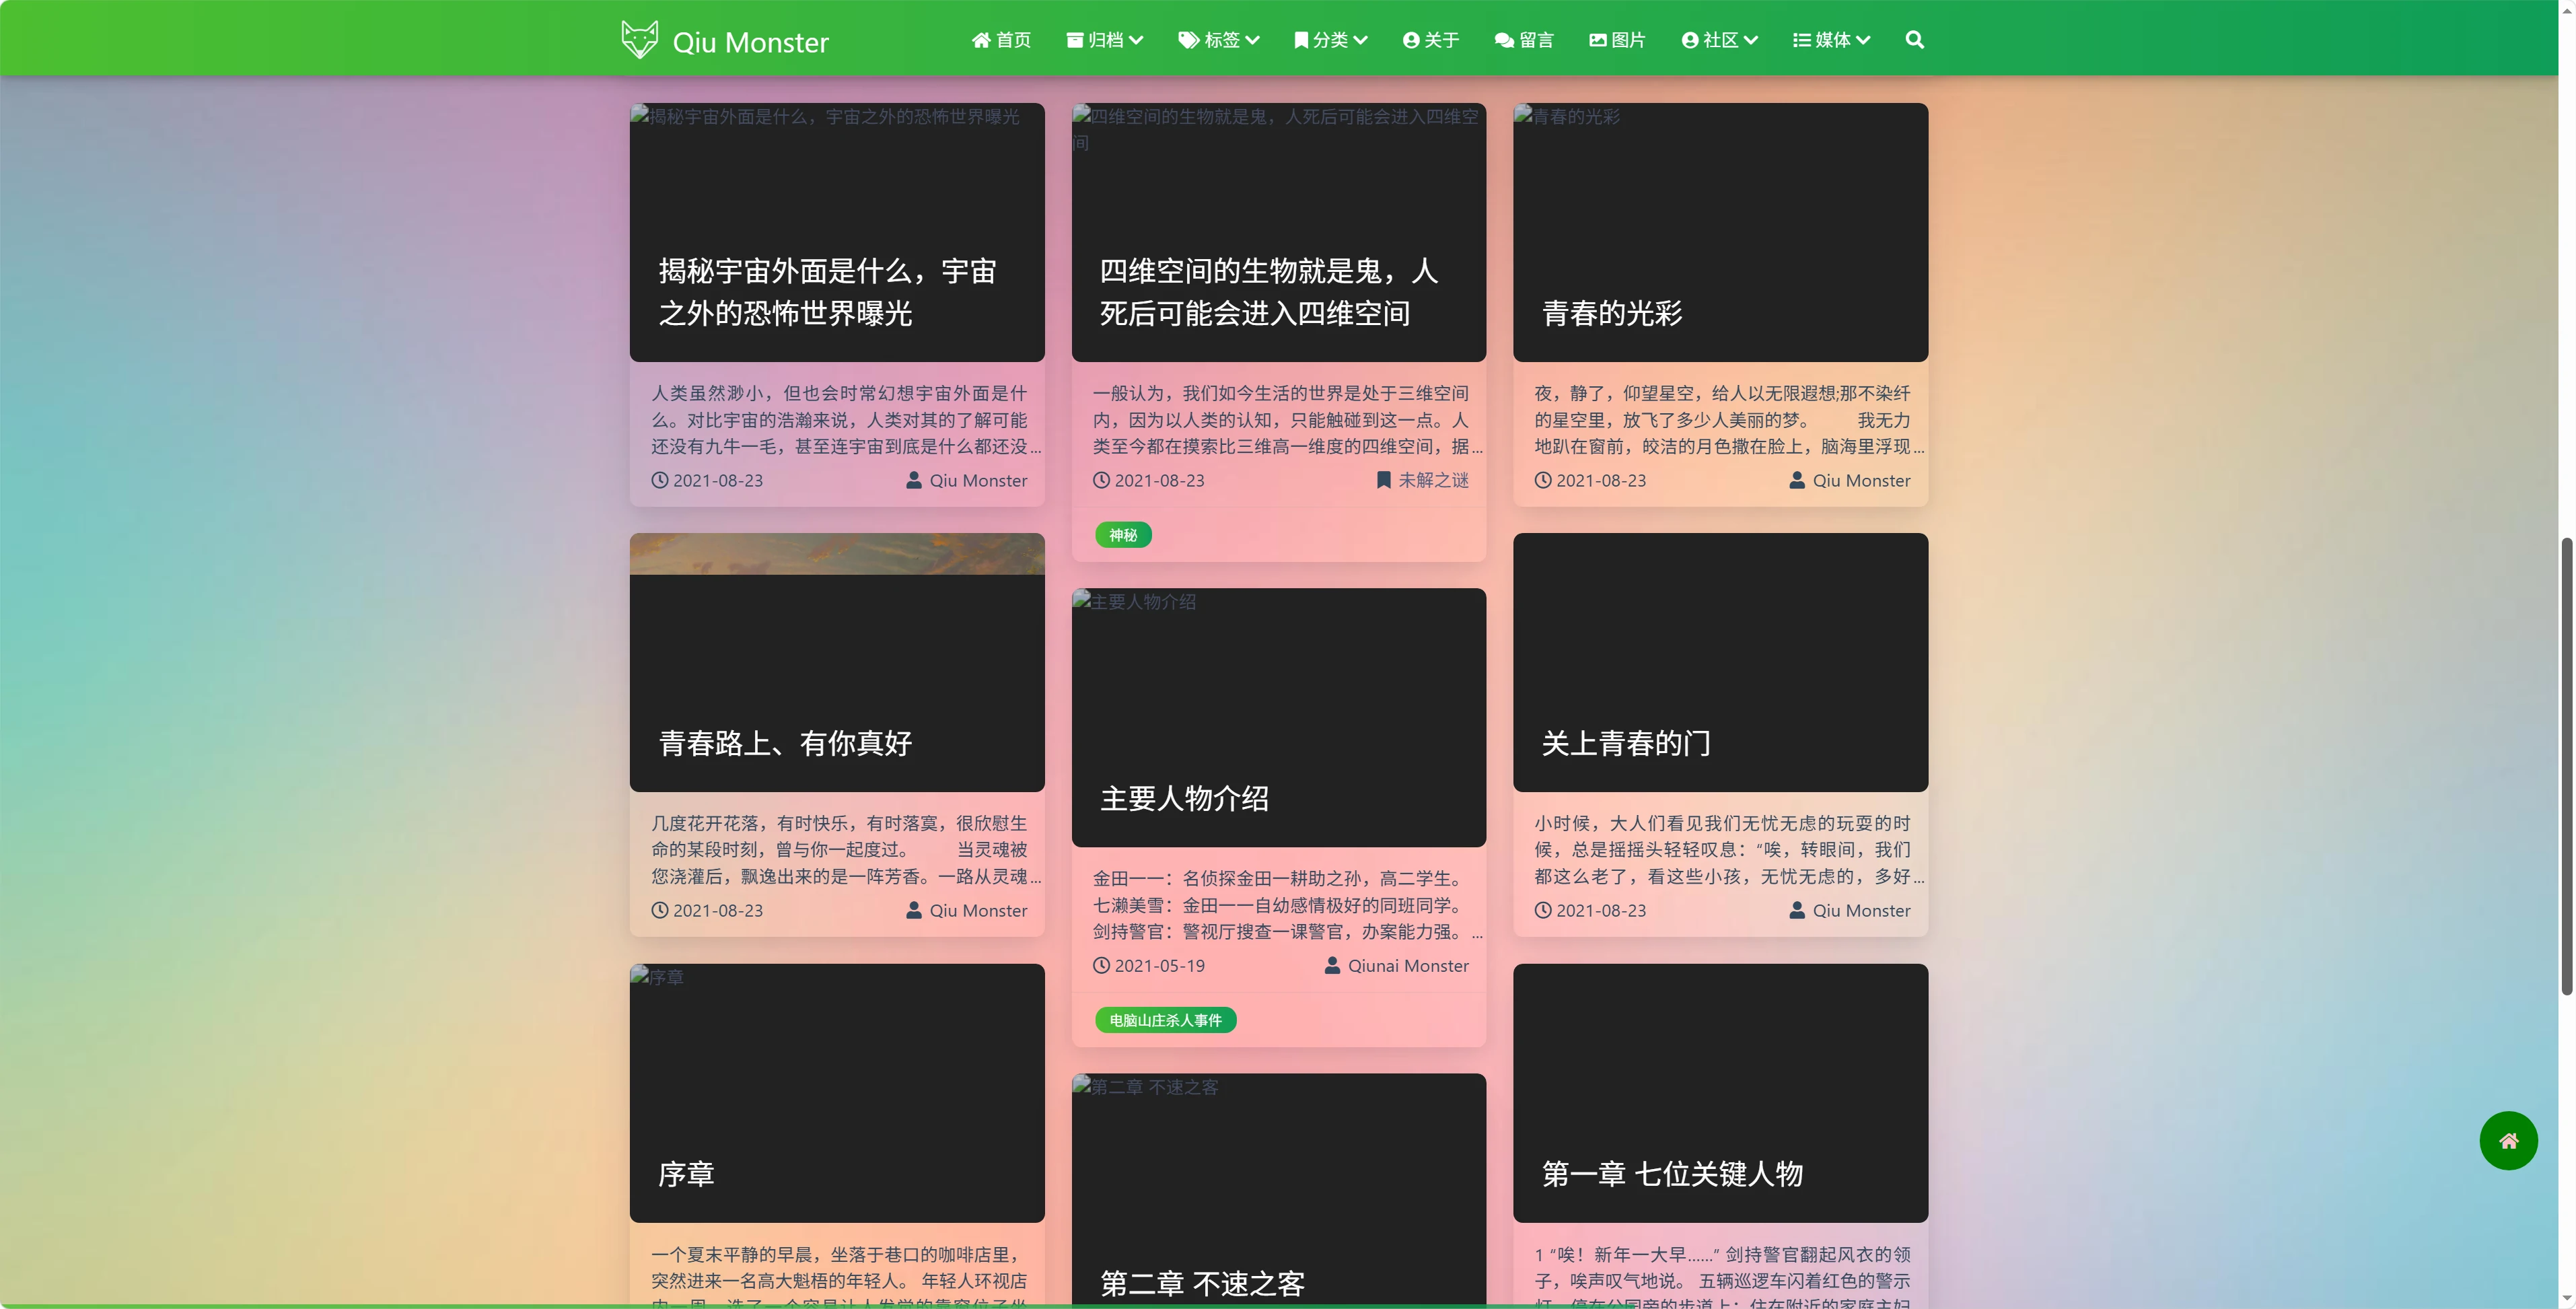Click the user icon on the 揭秘宇宙外面是什么 card
The image size is (2576, 1309).
[x=914, y=480]
